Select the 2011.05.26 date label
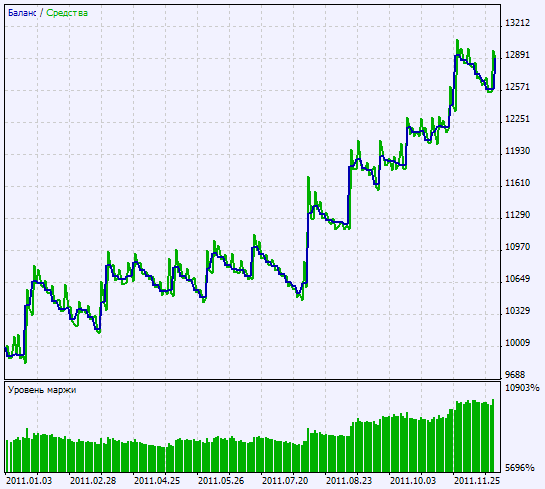 click(221, 481)
